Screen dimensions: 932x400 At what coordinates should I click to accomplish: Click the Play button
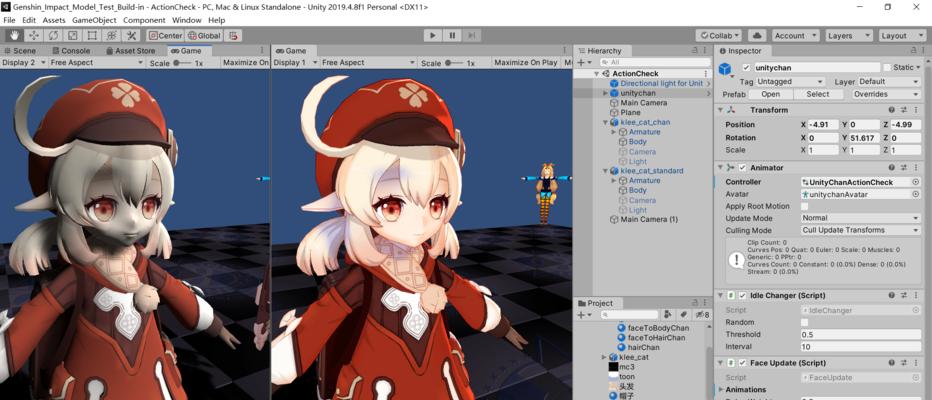[x=433, y=36]
